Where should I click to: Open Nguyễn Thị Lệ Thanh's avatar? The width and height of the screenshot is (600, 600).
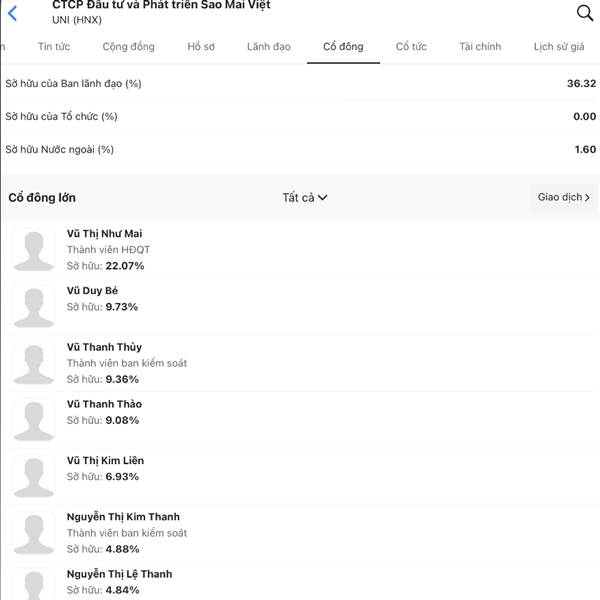[34, 585]
